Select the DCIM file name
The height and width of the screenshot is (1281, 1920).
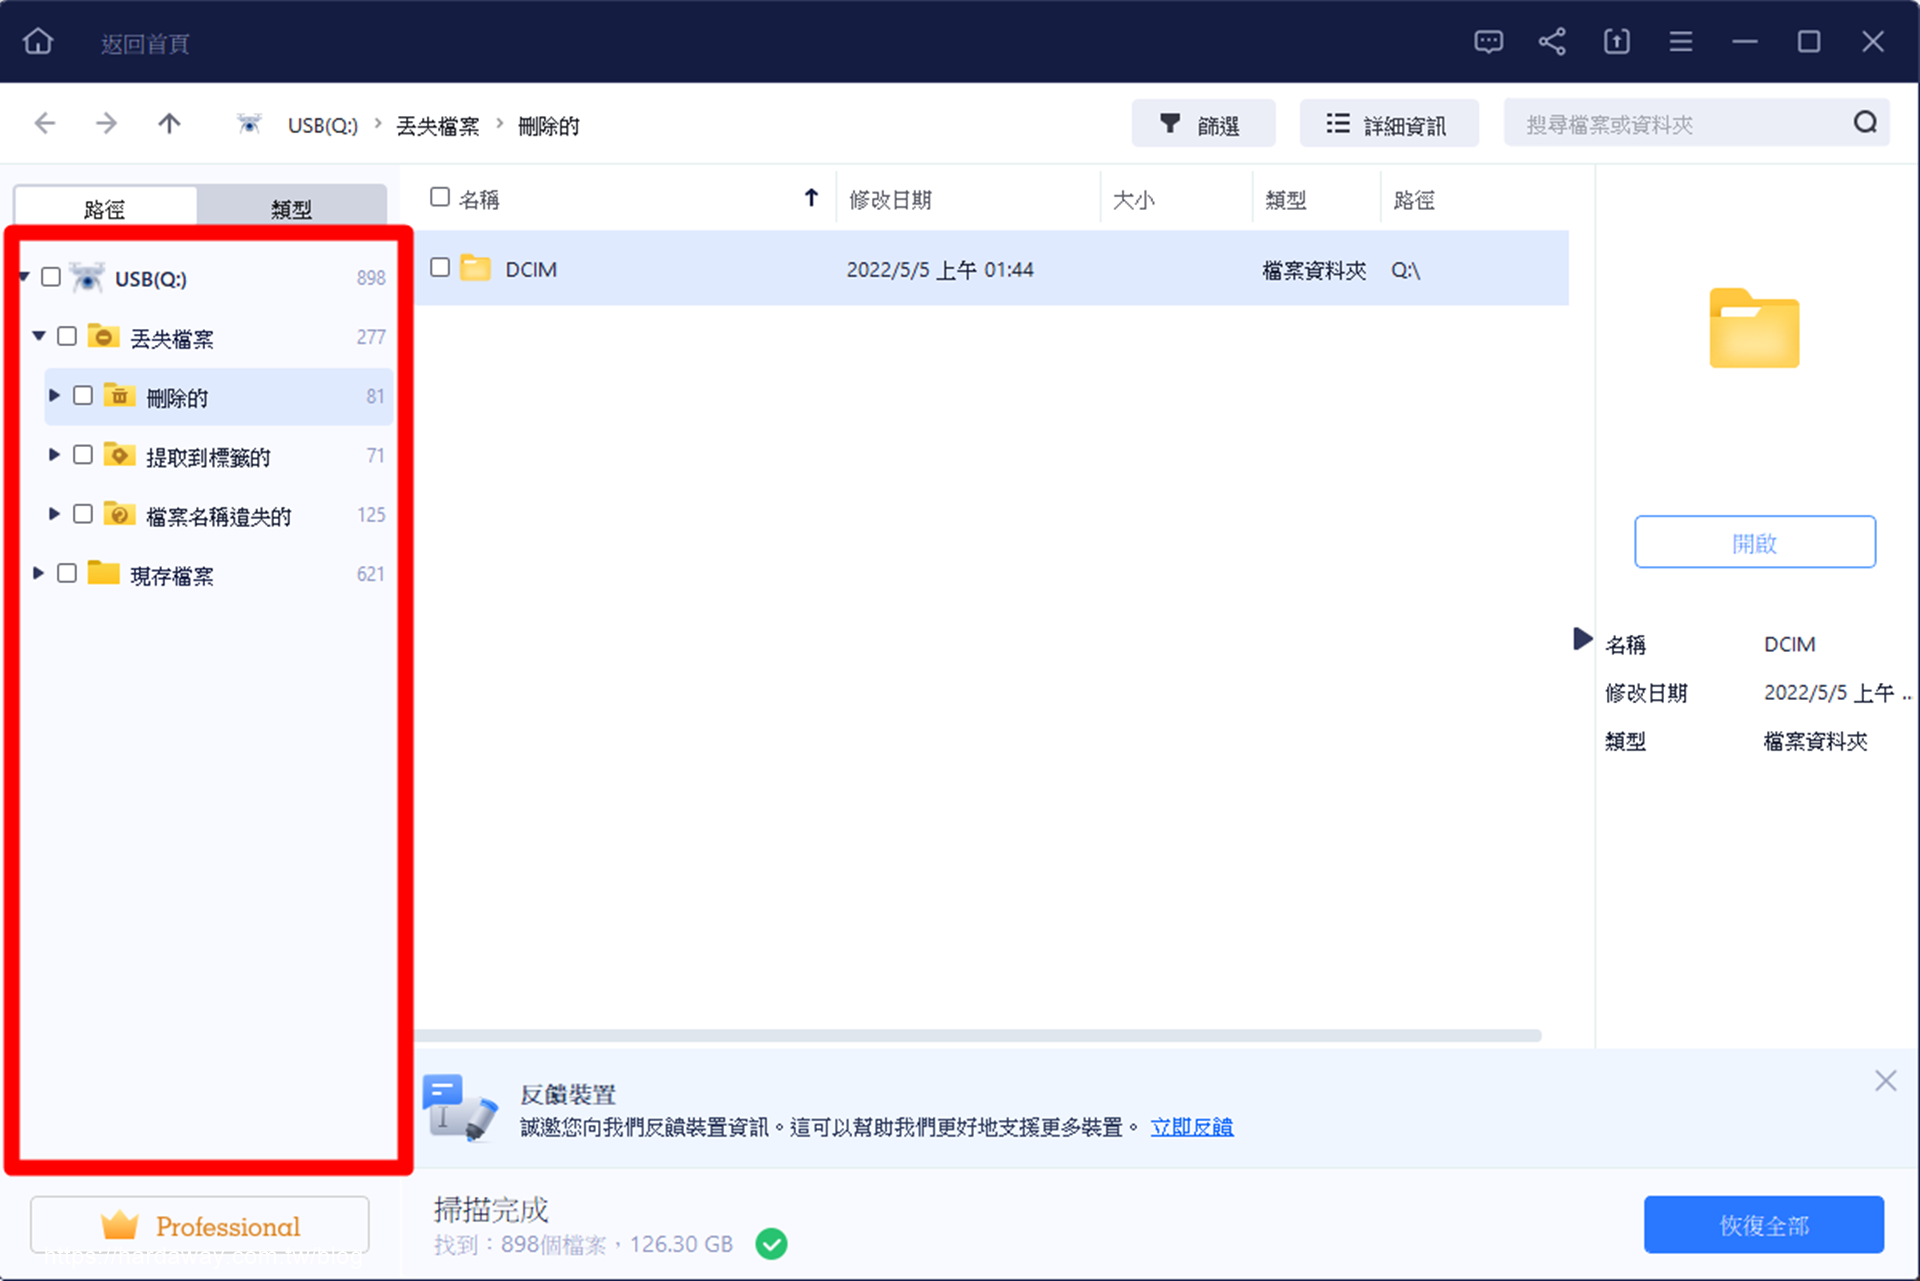click(531, 269)
